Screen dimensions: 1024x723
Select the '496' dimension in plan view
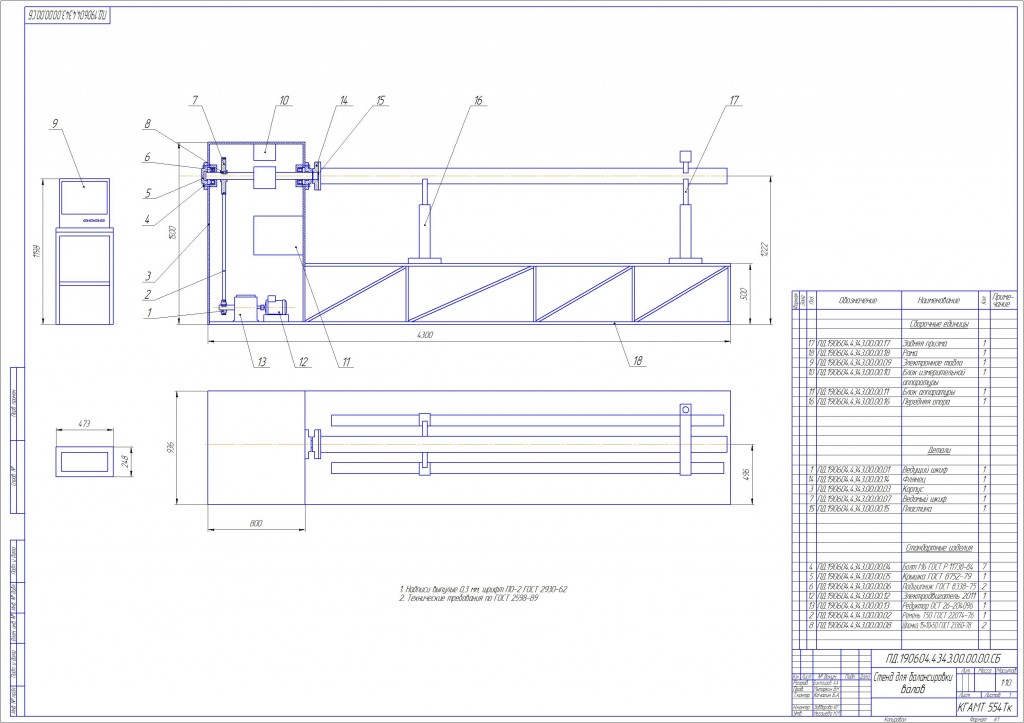pyautogui.click(x=746, y=473)
